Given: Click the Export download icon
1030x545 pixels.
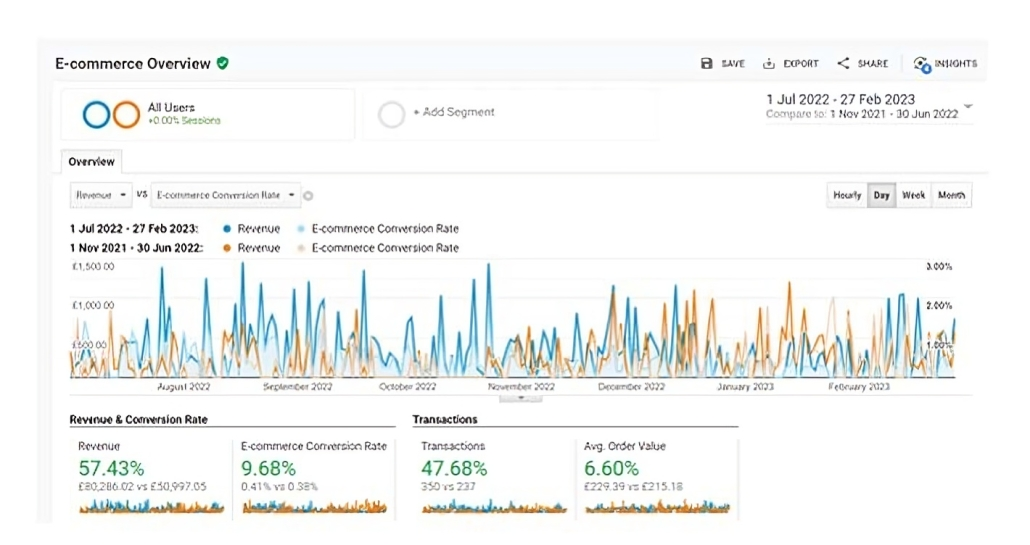Looking at the screenshot, I should coord(769,64).
